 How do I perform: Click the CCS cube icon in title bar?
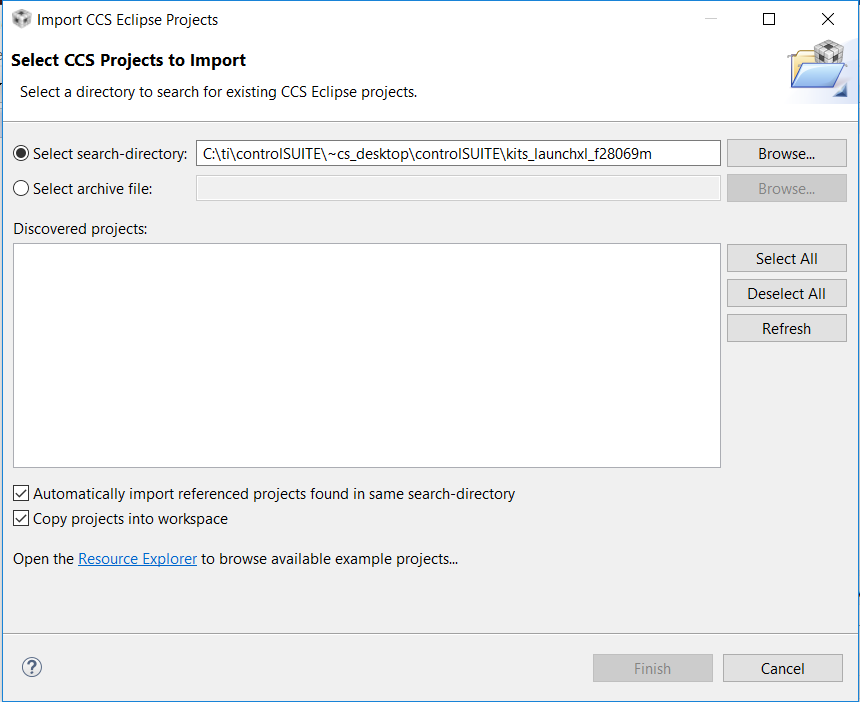[21, 19]
